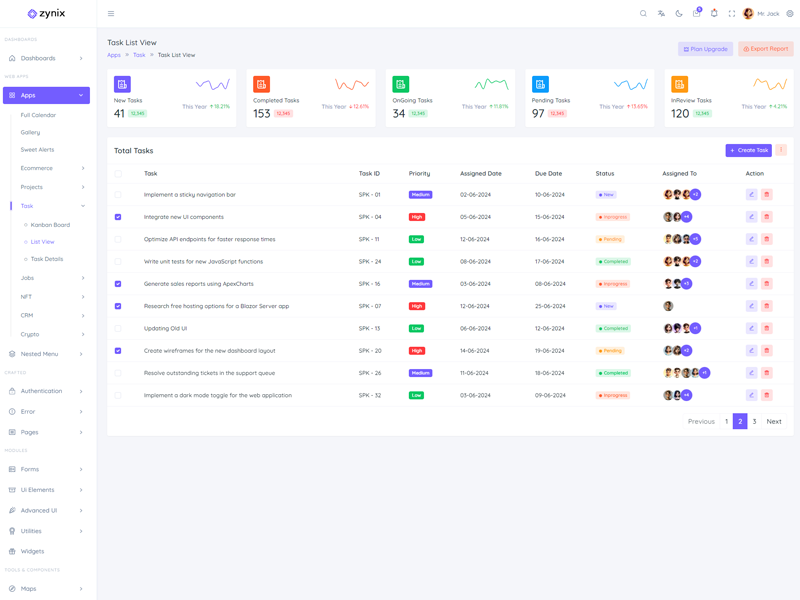Click hamburger icon to collapse sidebar
800x600 pixels.
coord(111,14)
